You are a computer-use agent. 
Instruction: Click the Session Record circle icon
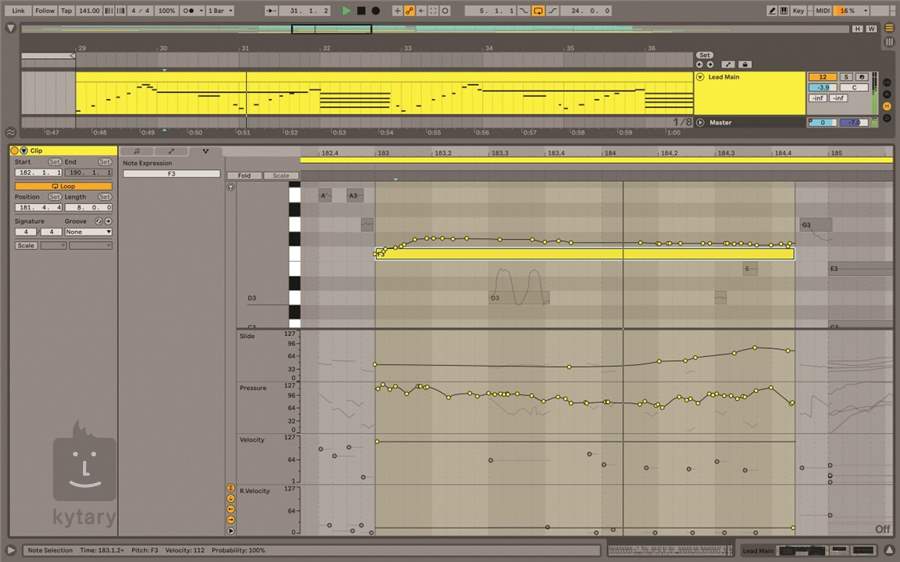click(445, 10)
